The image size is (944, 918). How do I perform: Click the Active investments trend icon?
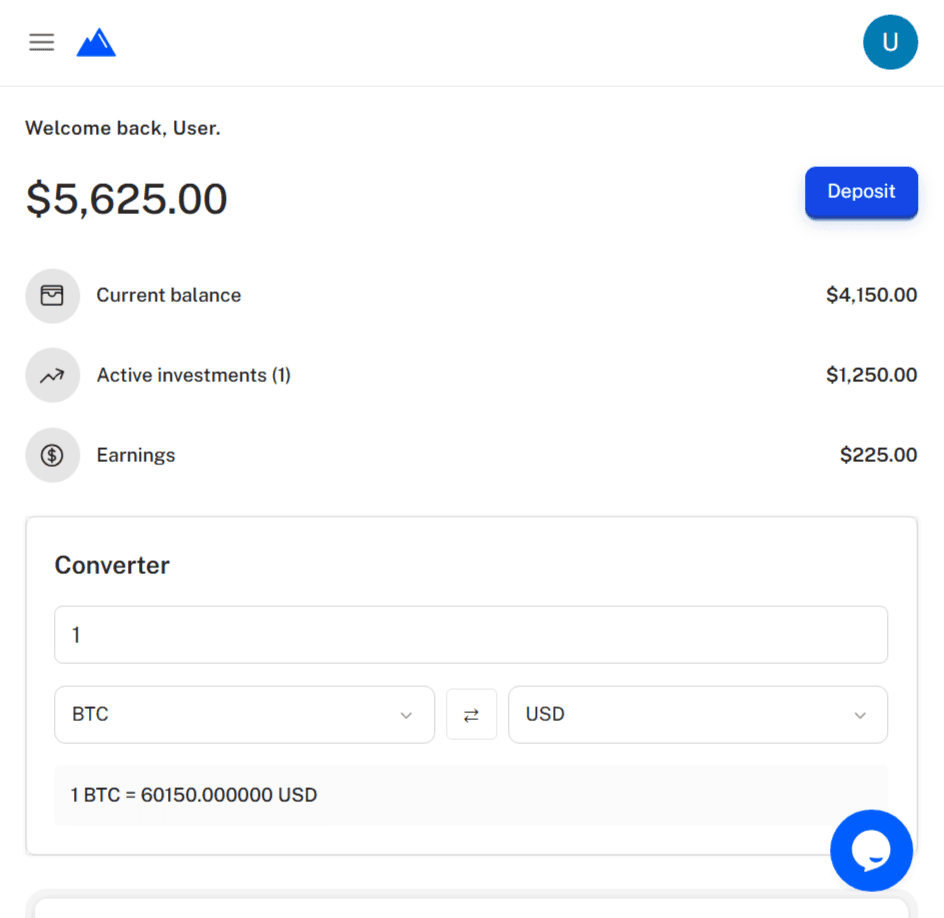(52, 375)
